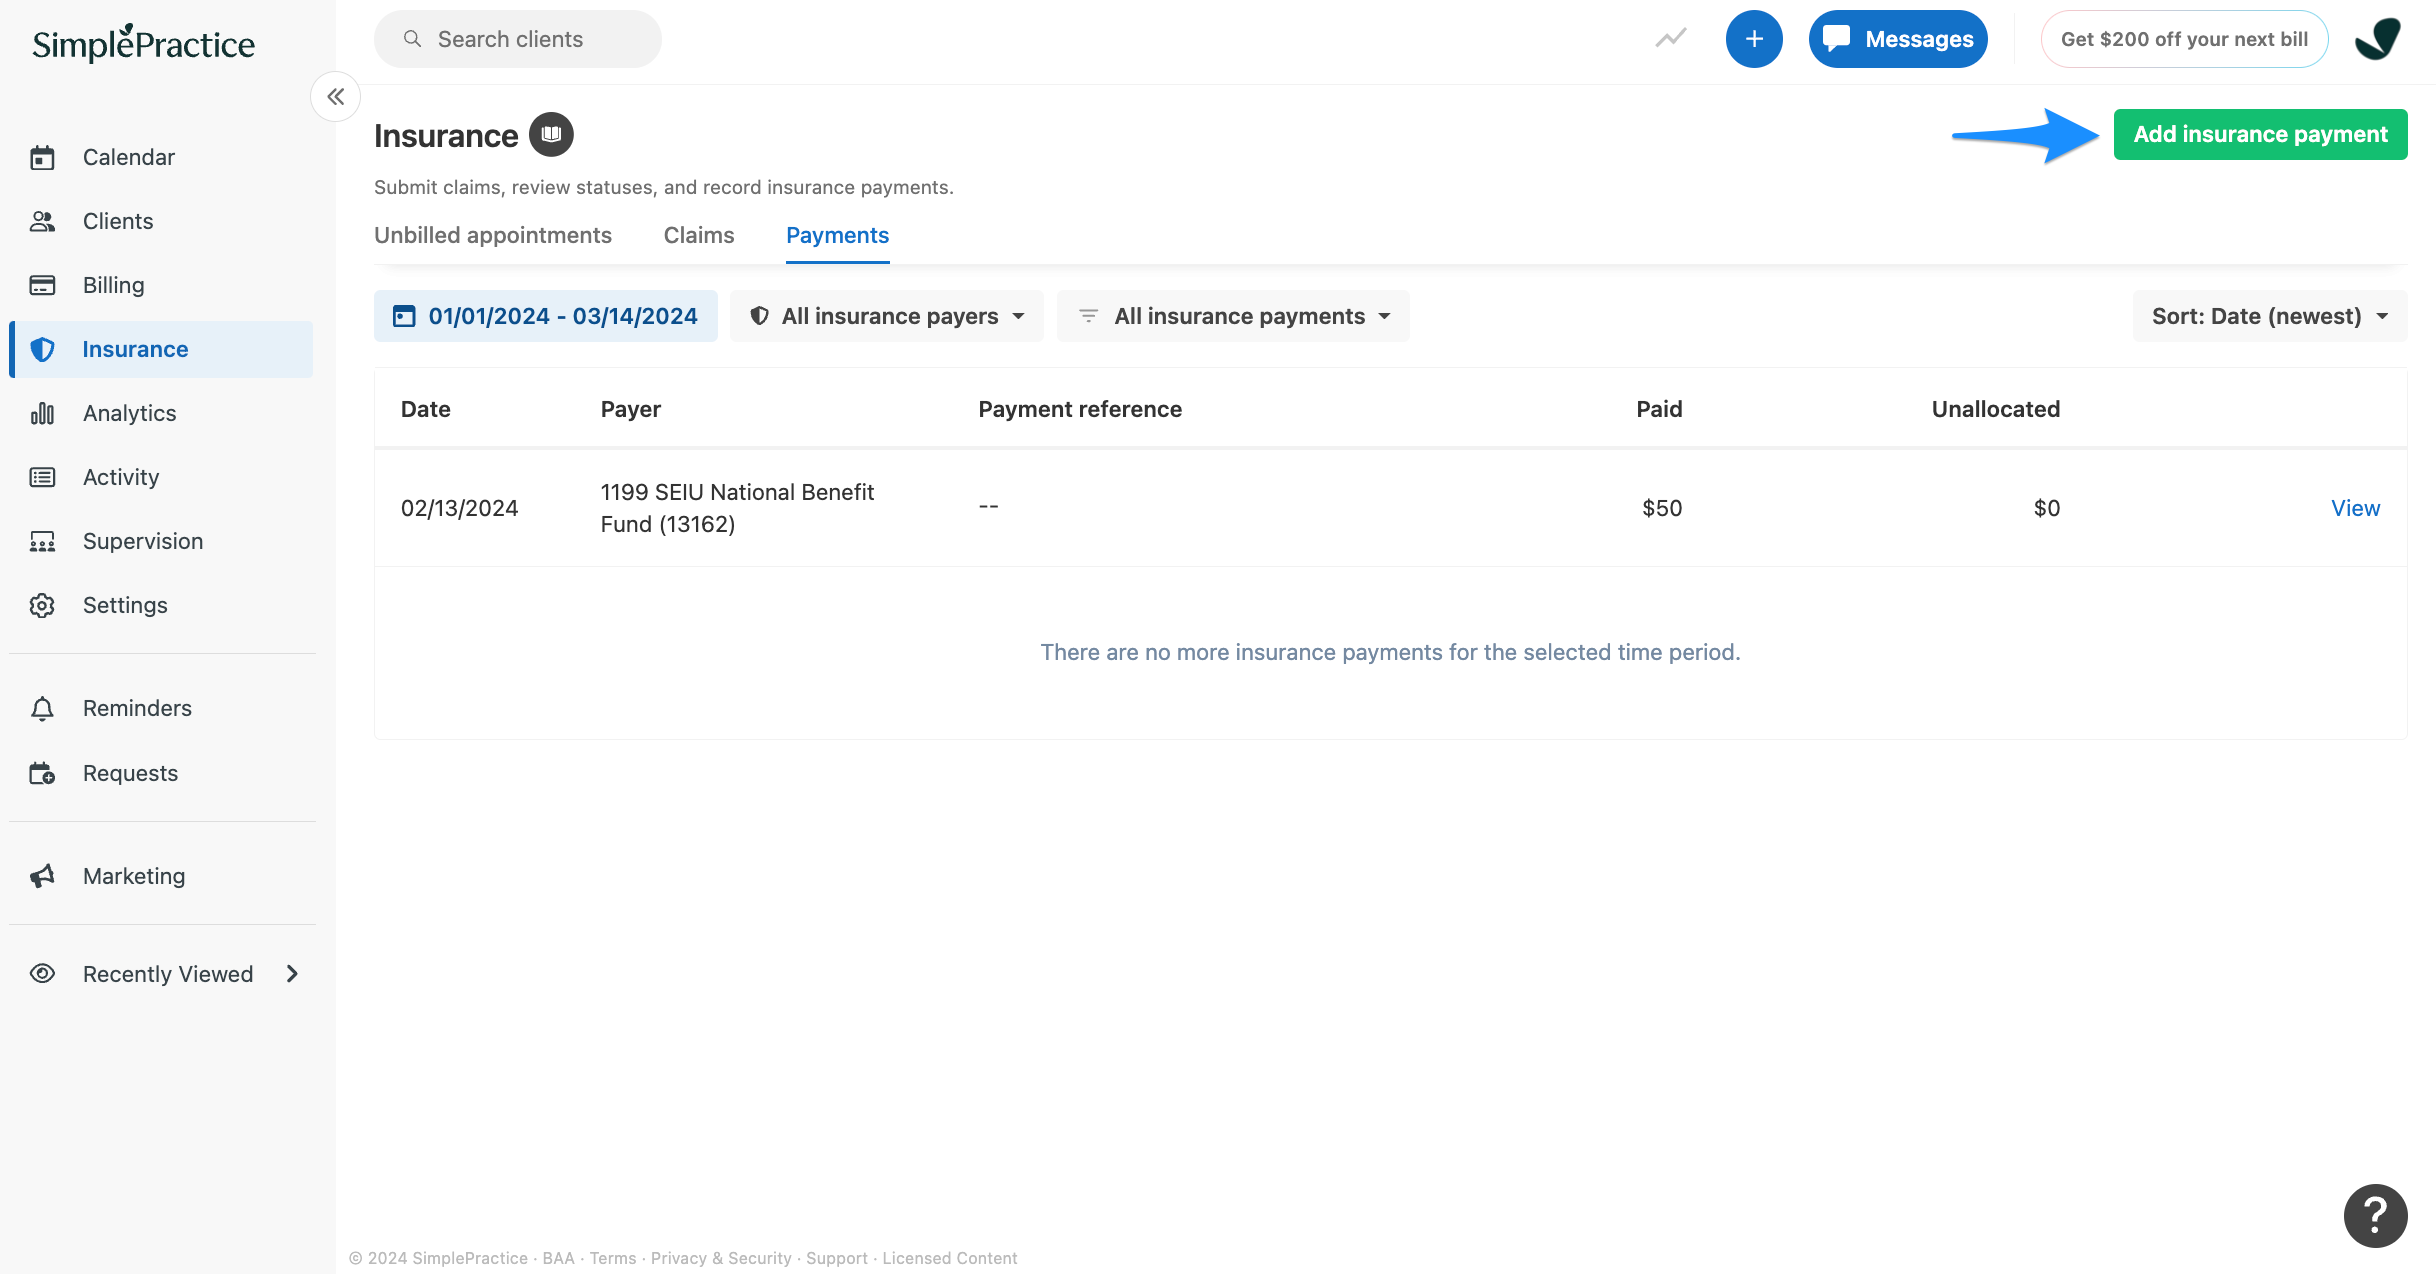This screenshot has width=2436, height=1274.
Task: Click in the Search clients field
Action: pos(518,39)
